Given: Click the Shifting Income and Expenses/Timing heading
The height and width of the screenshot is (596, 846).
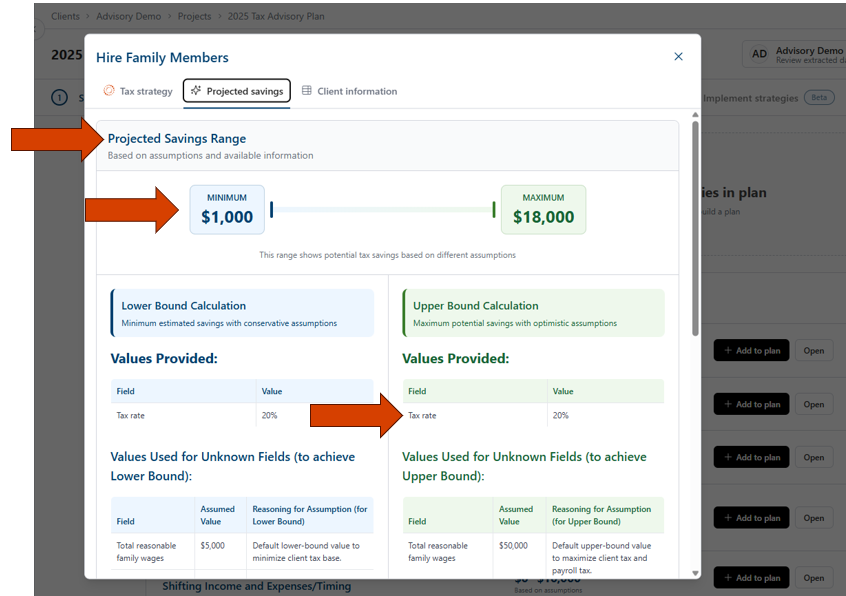Looking at the screenshot, I should (256, 586).
